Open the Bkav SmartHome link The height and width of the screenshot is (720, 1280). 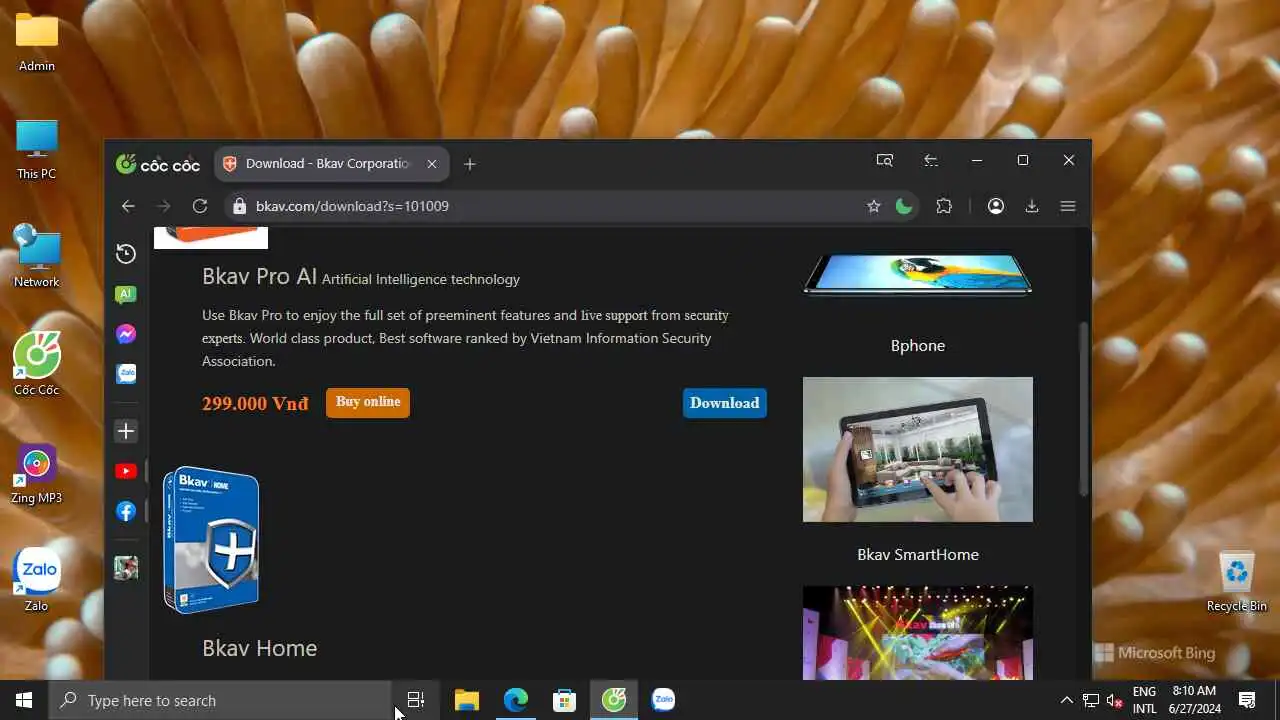click(x=918, y=555)
